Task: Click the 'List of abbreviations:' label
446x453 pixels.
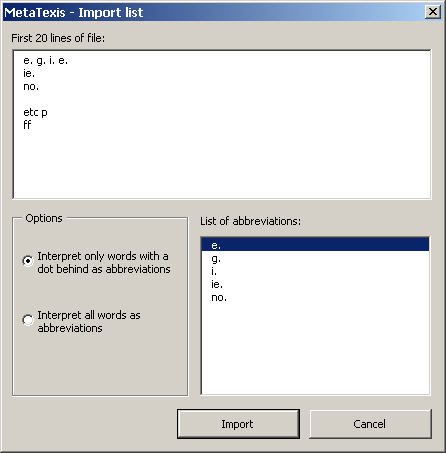Action: [x=250, y=221]
